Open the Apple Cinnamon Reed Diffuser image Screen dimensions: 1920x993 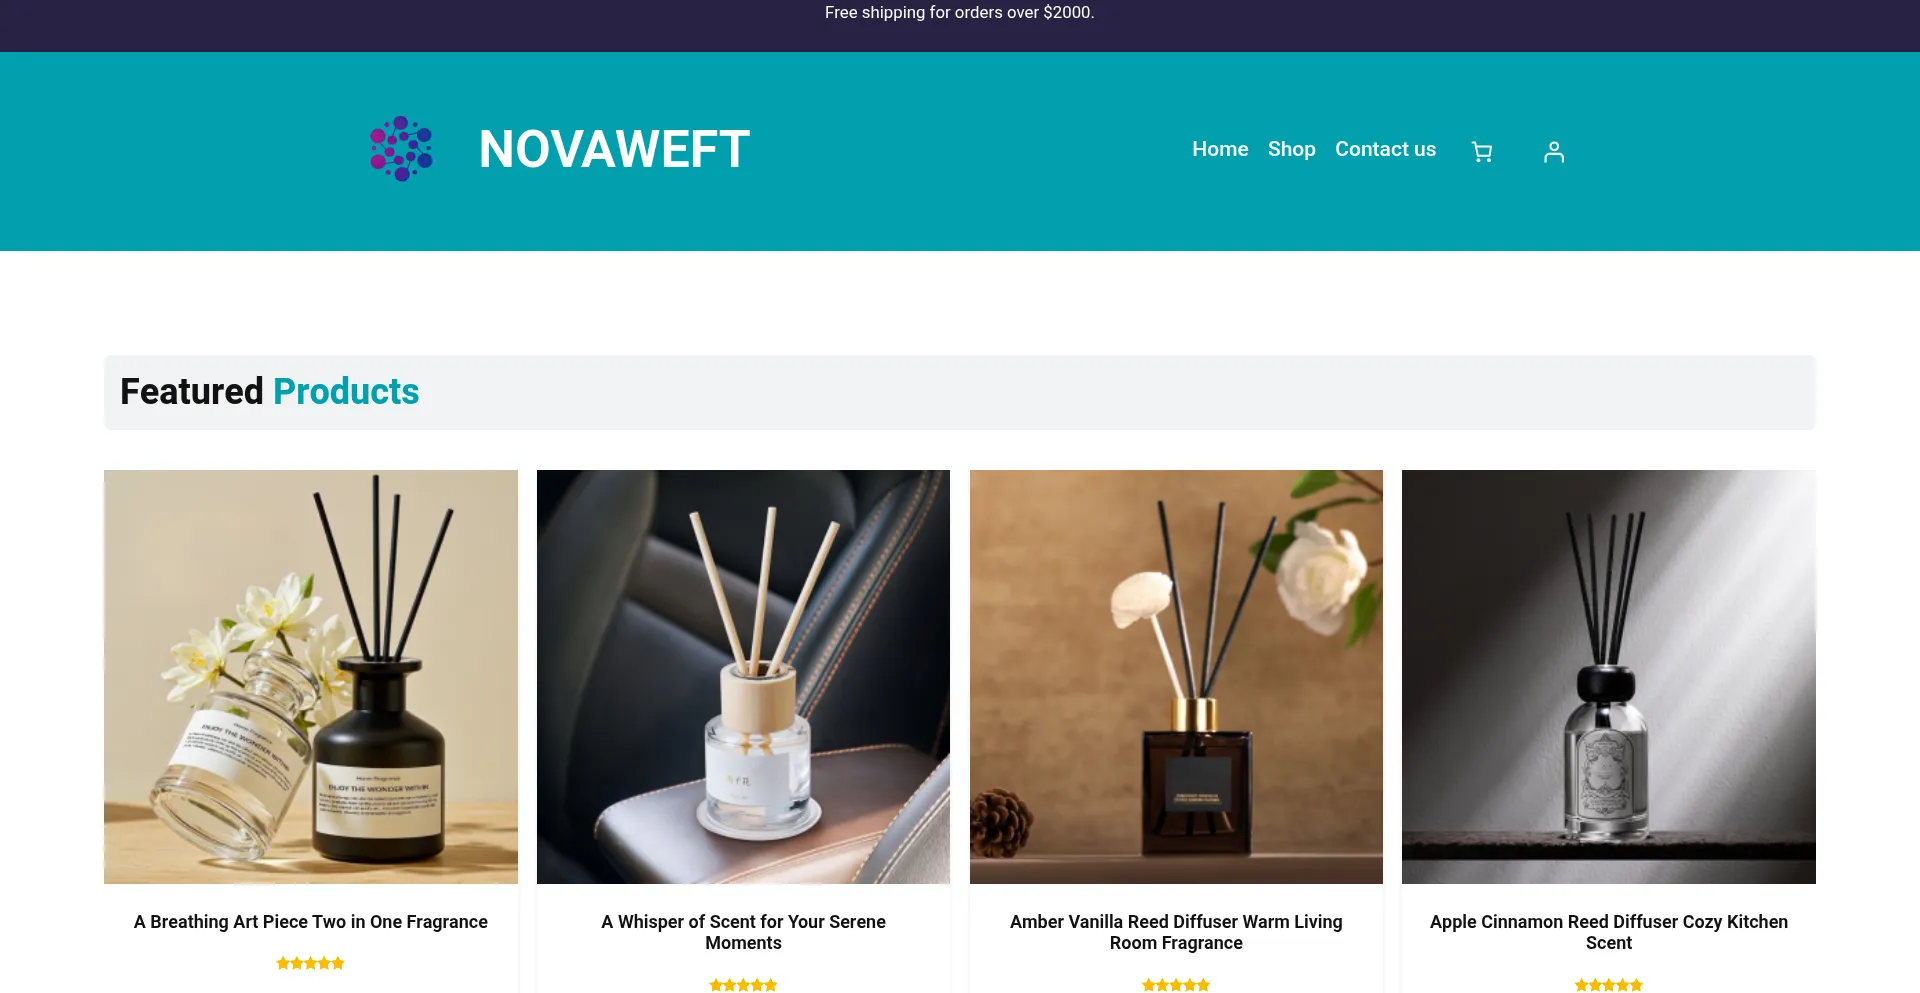coord(1609,677)
